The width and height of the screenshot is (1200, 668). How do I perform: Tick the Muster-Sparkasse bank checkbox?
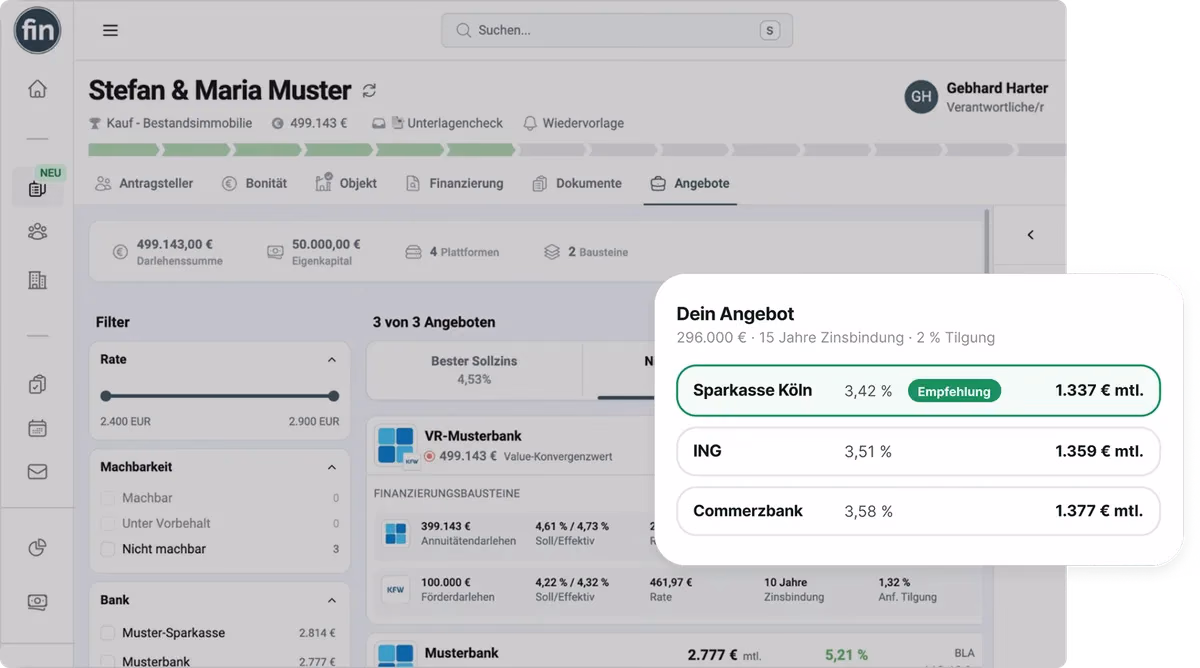point(108,633)
